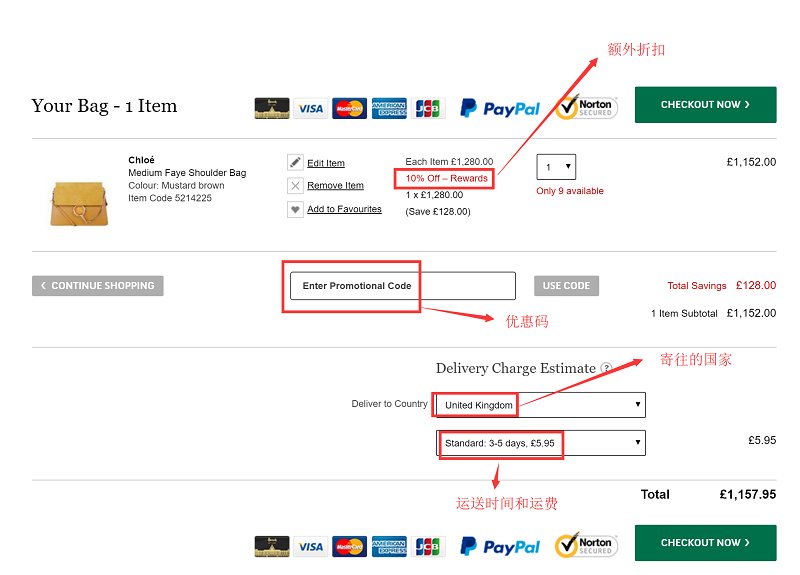
Task: Open the item quantity dropdown
Action: coord(556,167)
